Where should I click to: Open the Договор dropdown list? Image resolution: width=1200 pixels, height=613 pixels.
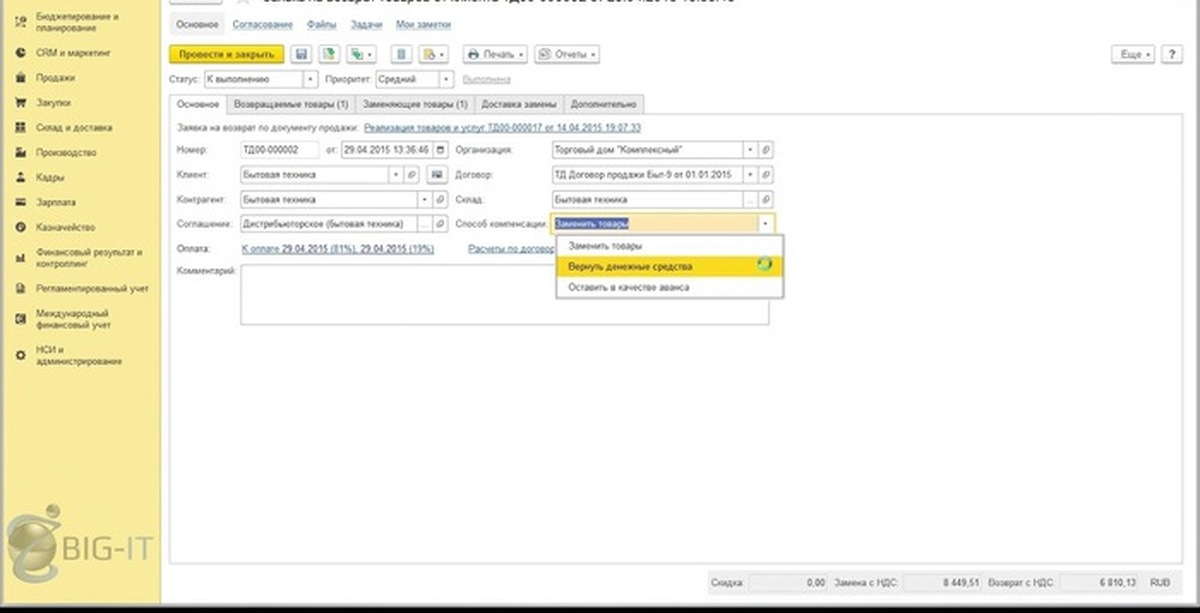750,175
